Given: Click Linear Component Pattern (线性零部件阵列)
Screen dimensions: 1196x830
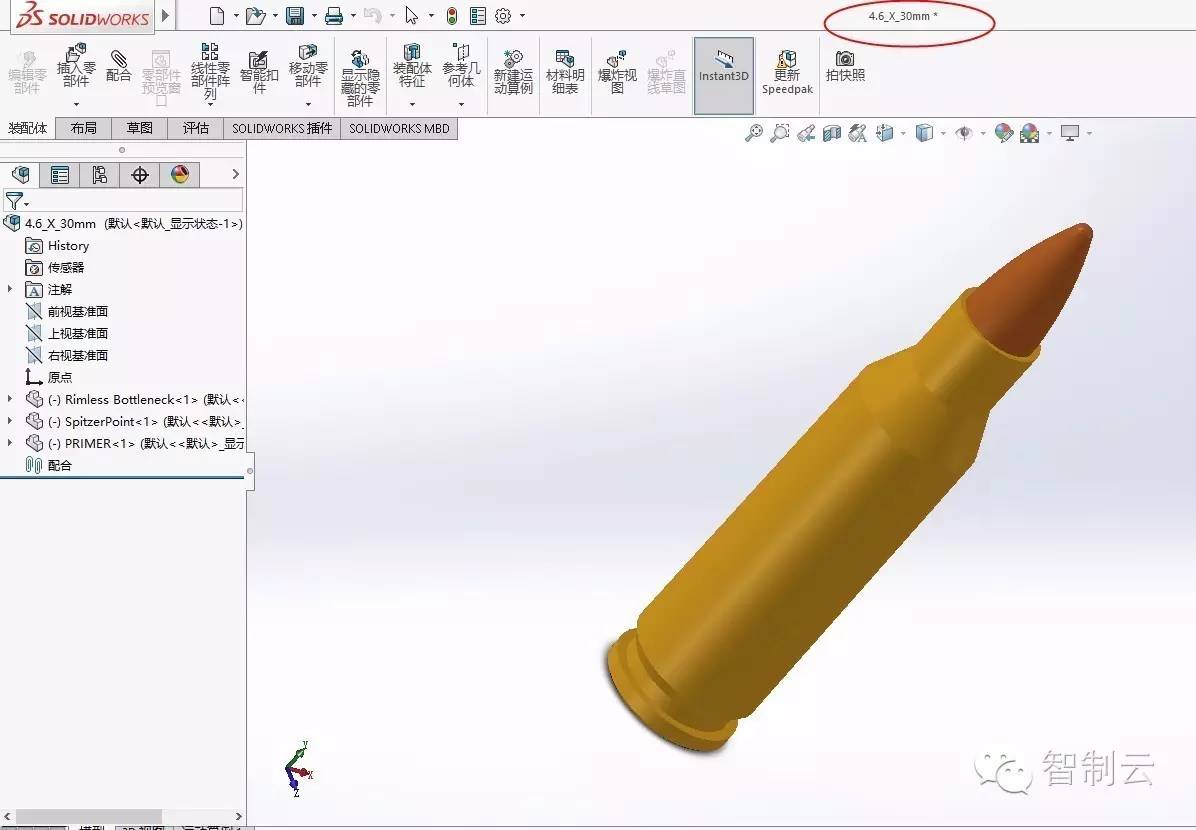Looking at the screenshot, I should pos(210,72).
